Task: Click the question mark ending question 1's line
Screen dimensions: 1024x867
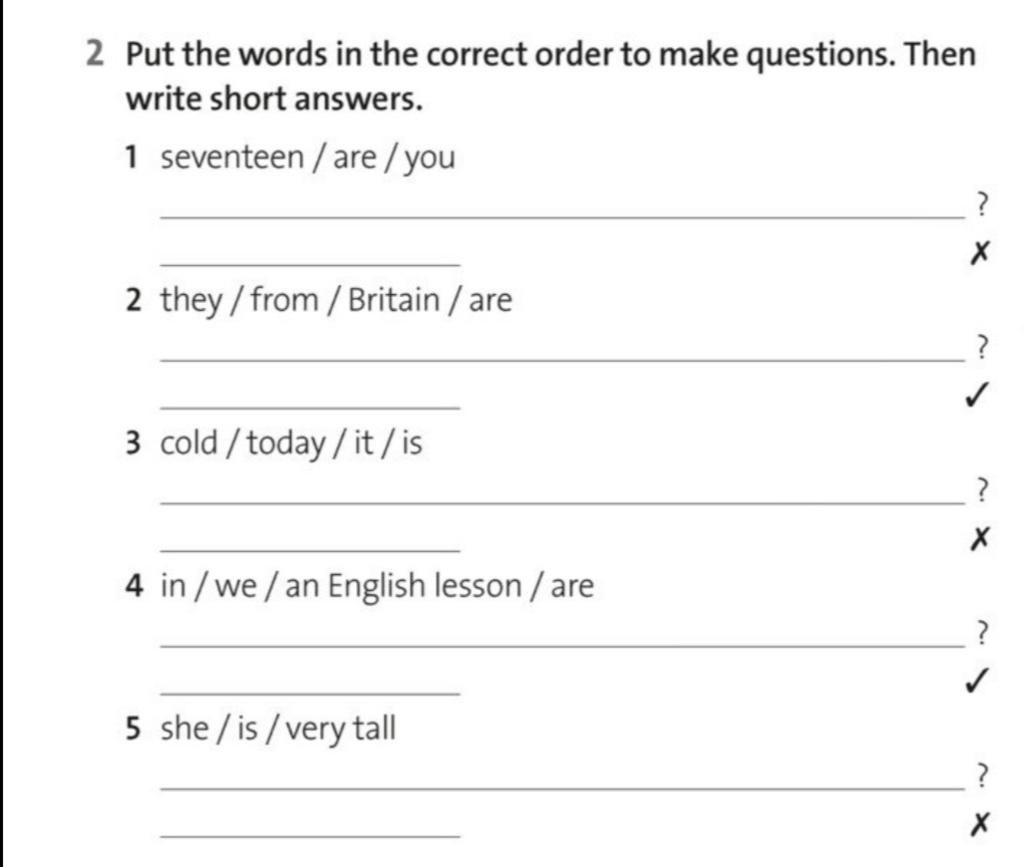Action: (x=982, y=204)
